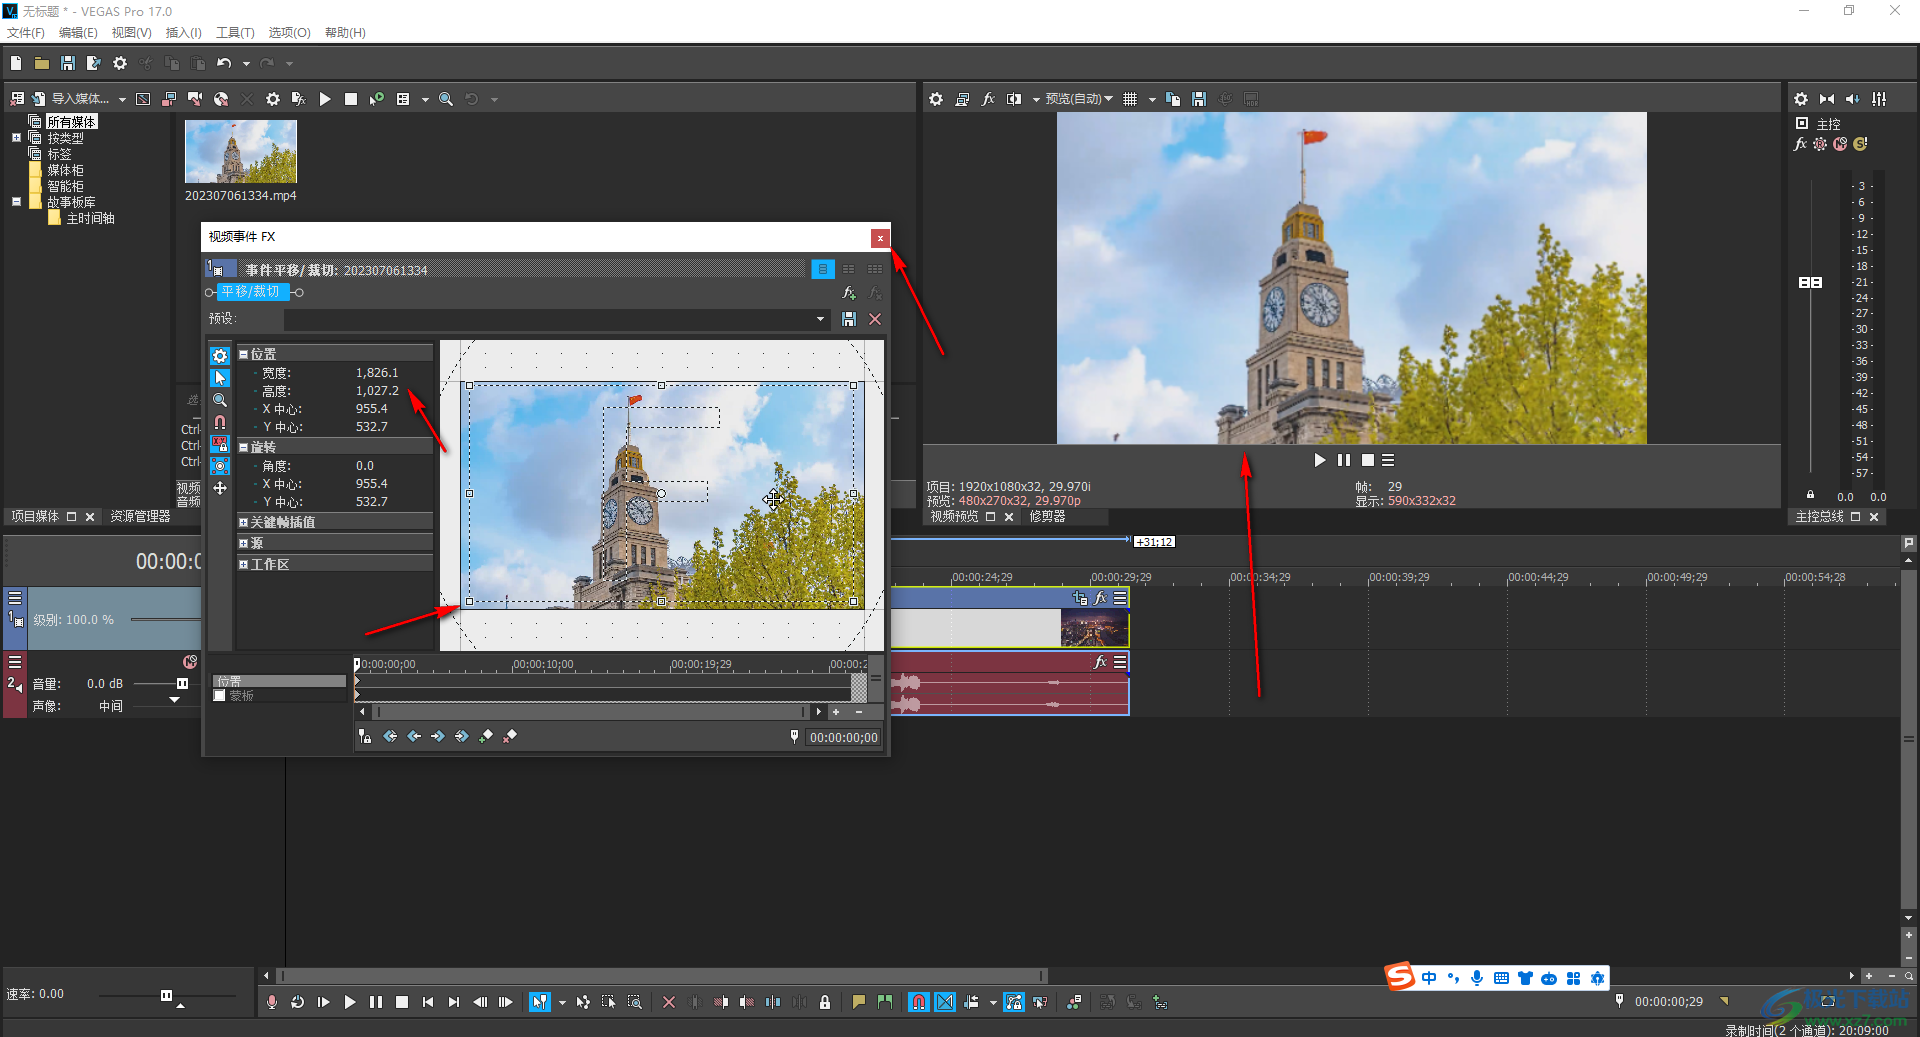
Task: Click the video preview fx icon
Action: (x=988, y=99)
